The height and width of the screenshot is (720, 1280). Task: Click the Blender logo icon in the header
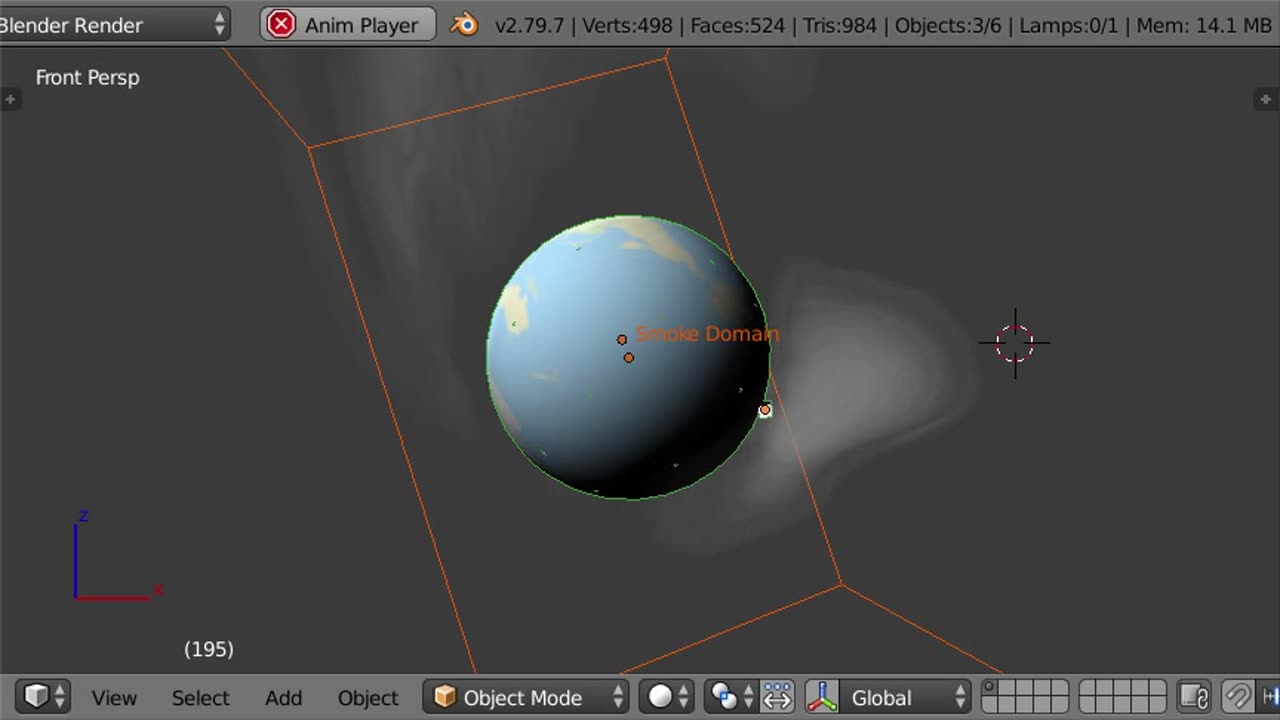(x=464, y=24)
